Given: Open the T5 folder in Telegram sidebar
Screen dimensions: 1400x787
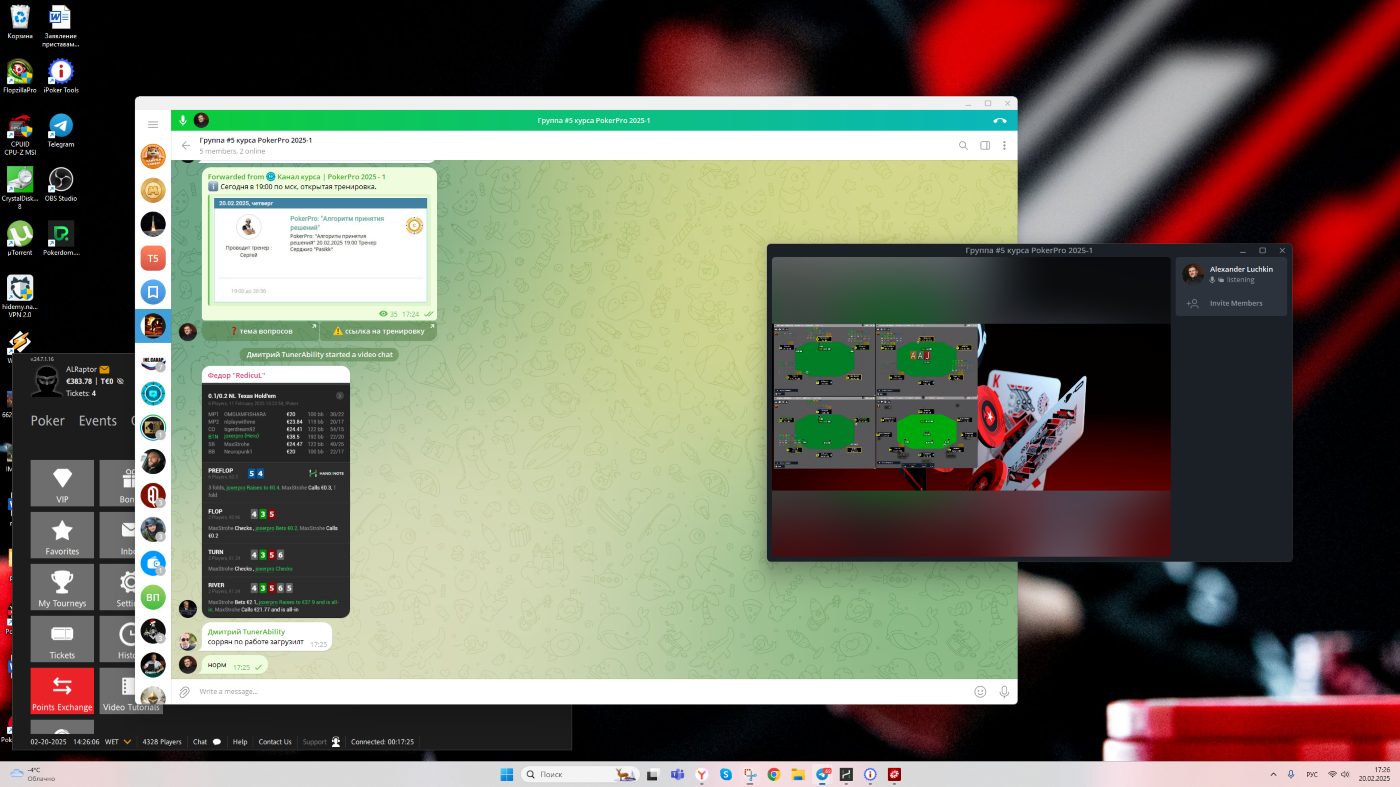Looking at the screenshot, I should [x=153, y=258].
